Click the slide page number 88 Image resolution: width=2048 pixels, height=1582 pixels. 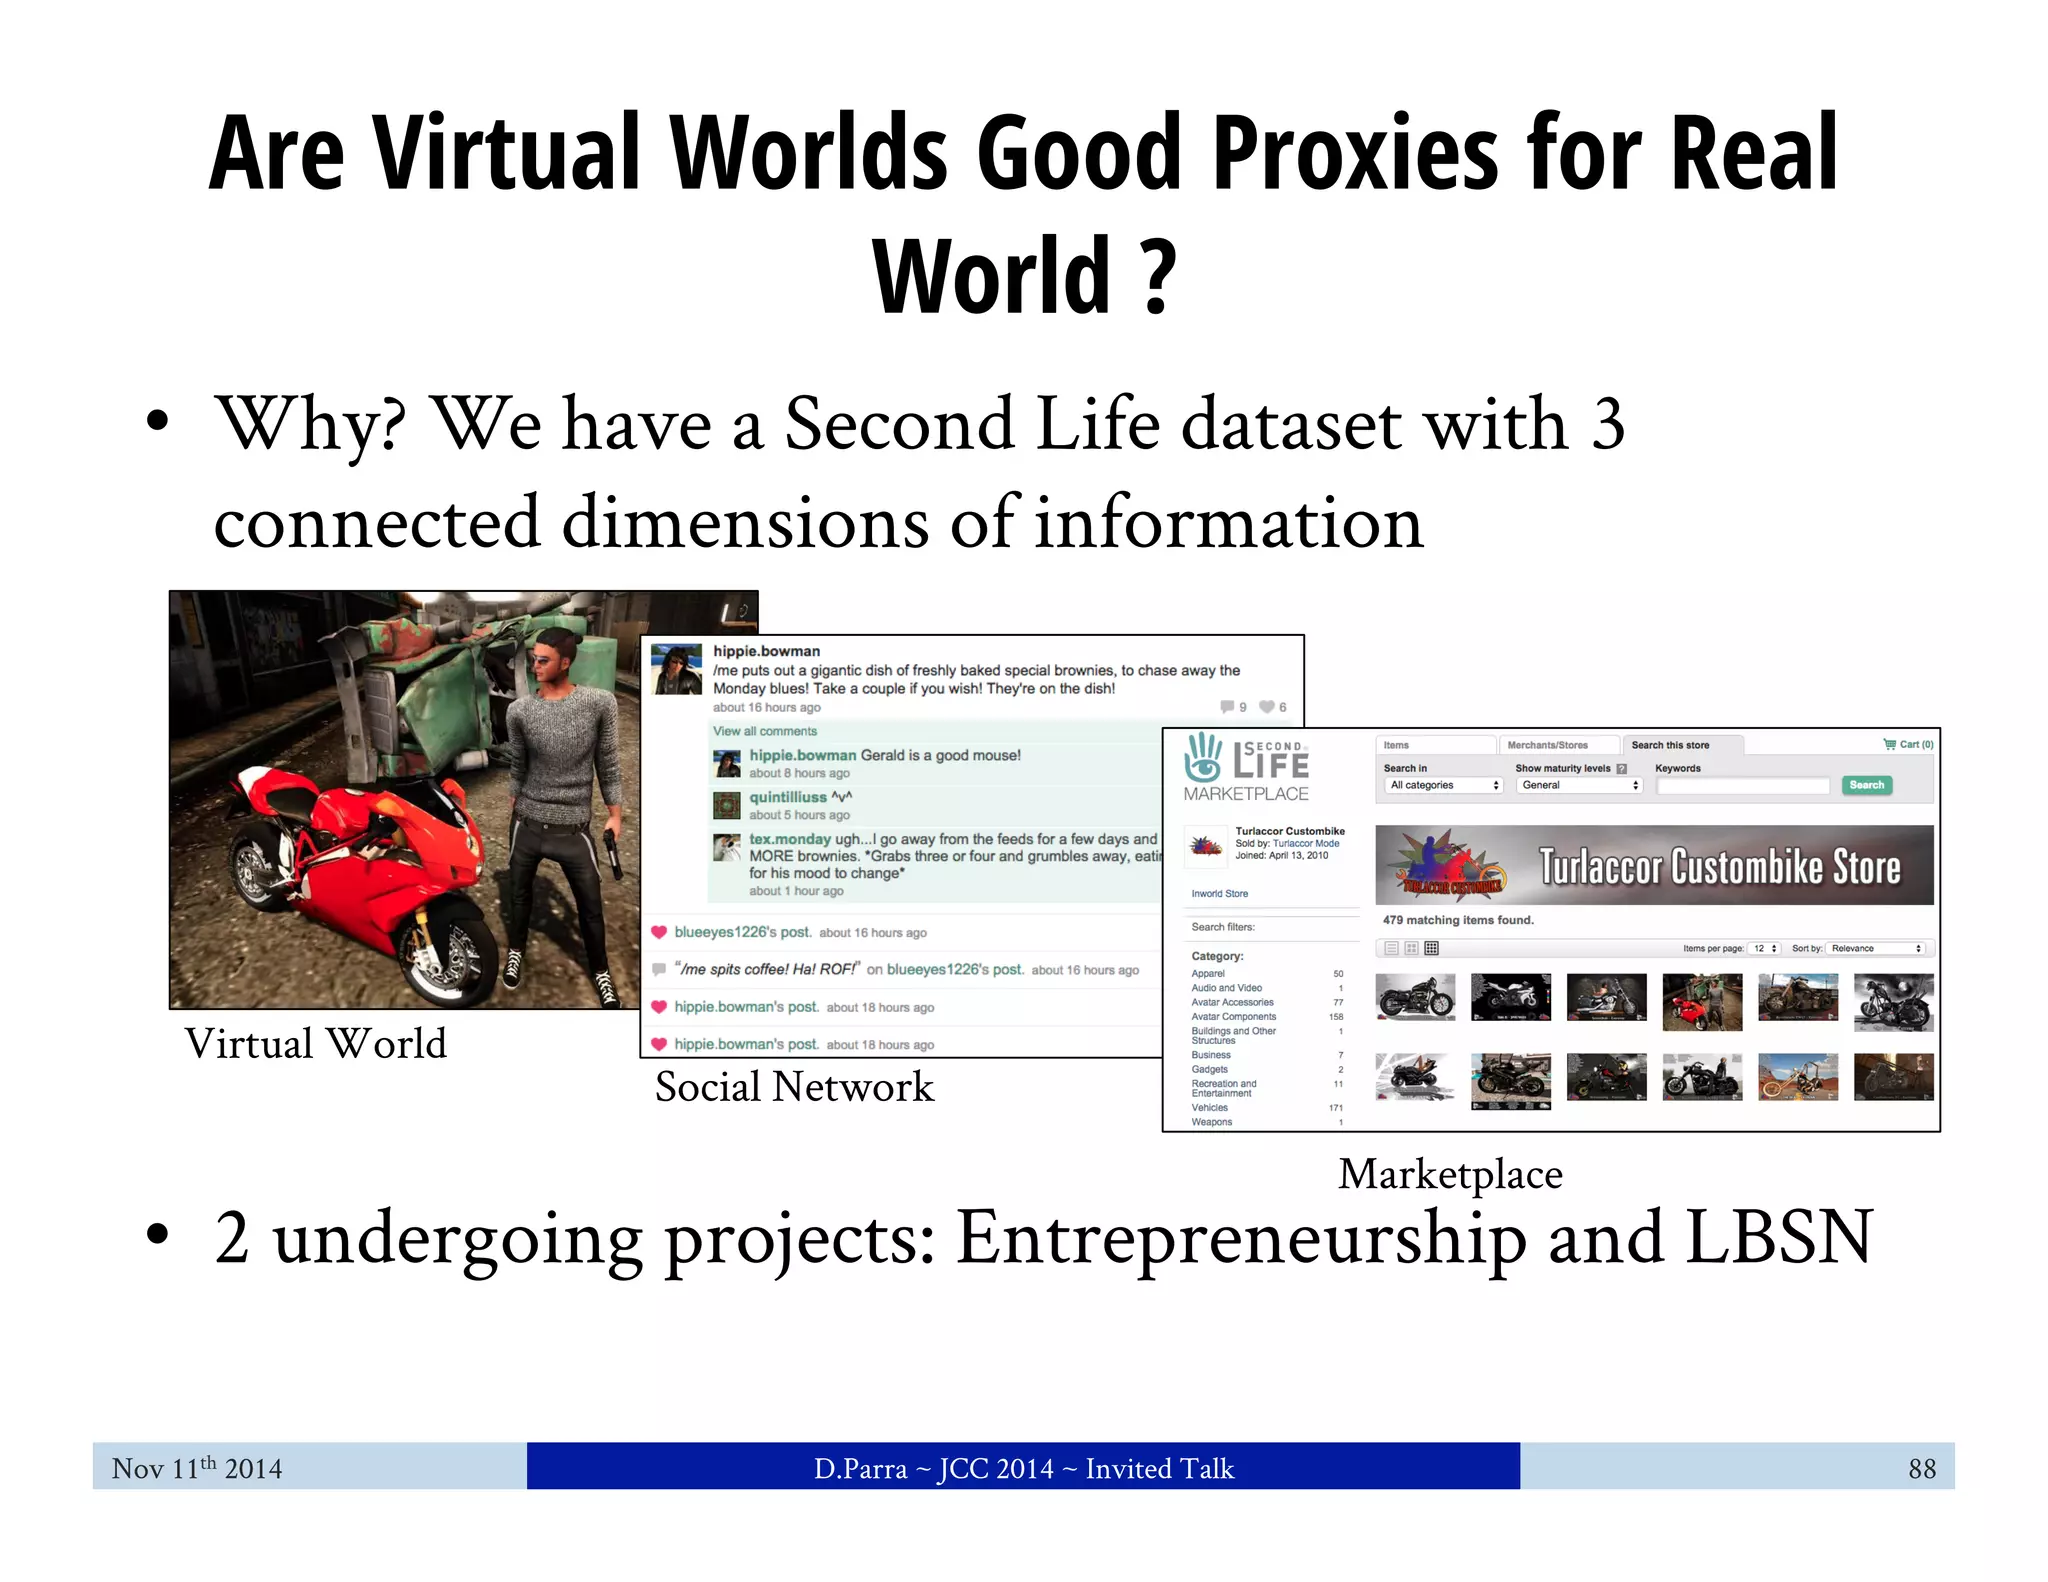pyautogui.click(x=1921, y=1468)
